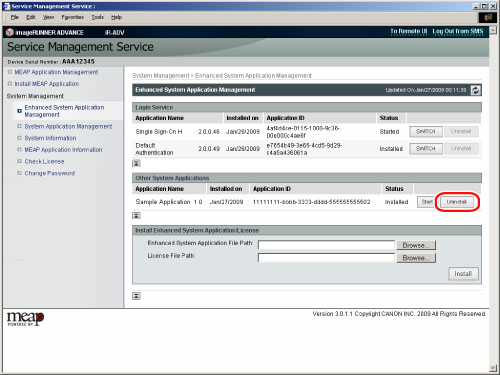Open the Tools menu

coord(98,17)
